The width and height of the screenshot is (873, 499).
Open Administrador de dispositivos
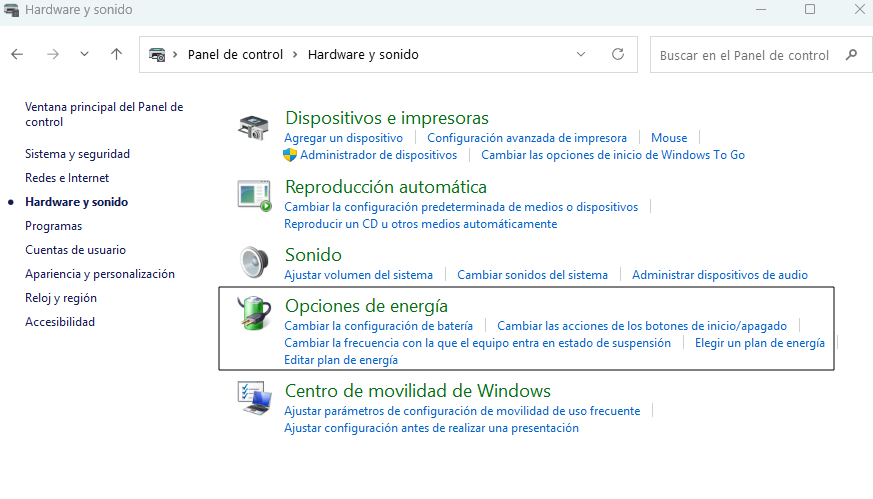(x=379, y=155)
